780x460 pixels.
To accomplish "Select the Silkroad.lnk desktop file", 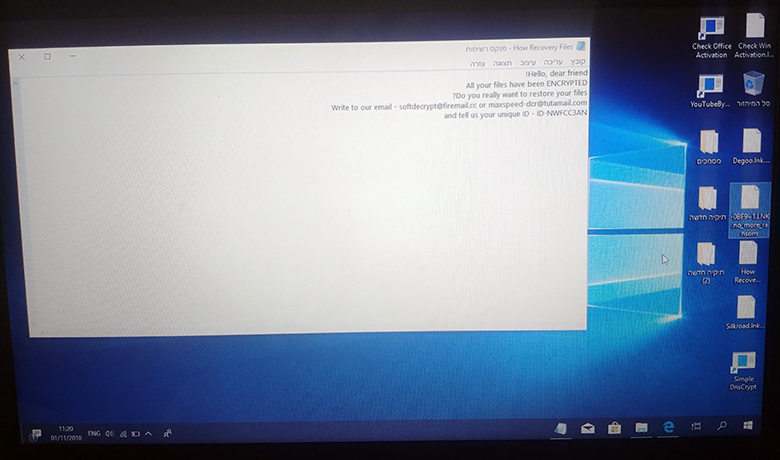I will (x=745, y=312).
